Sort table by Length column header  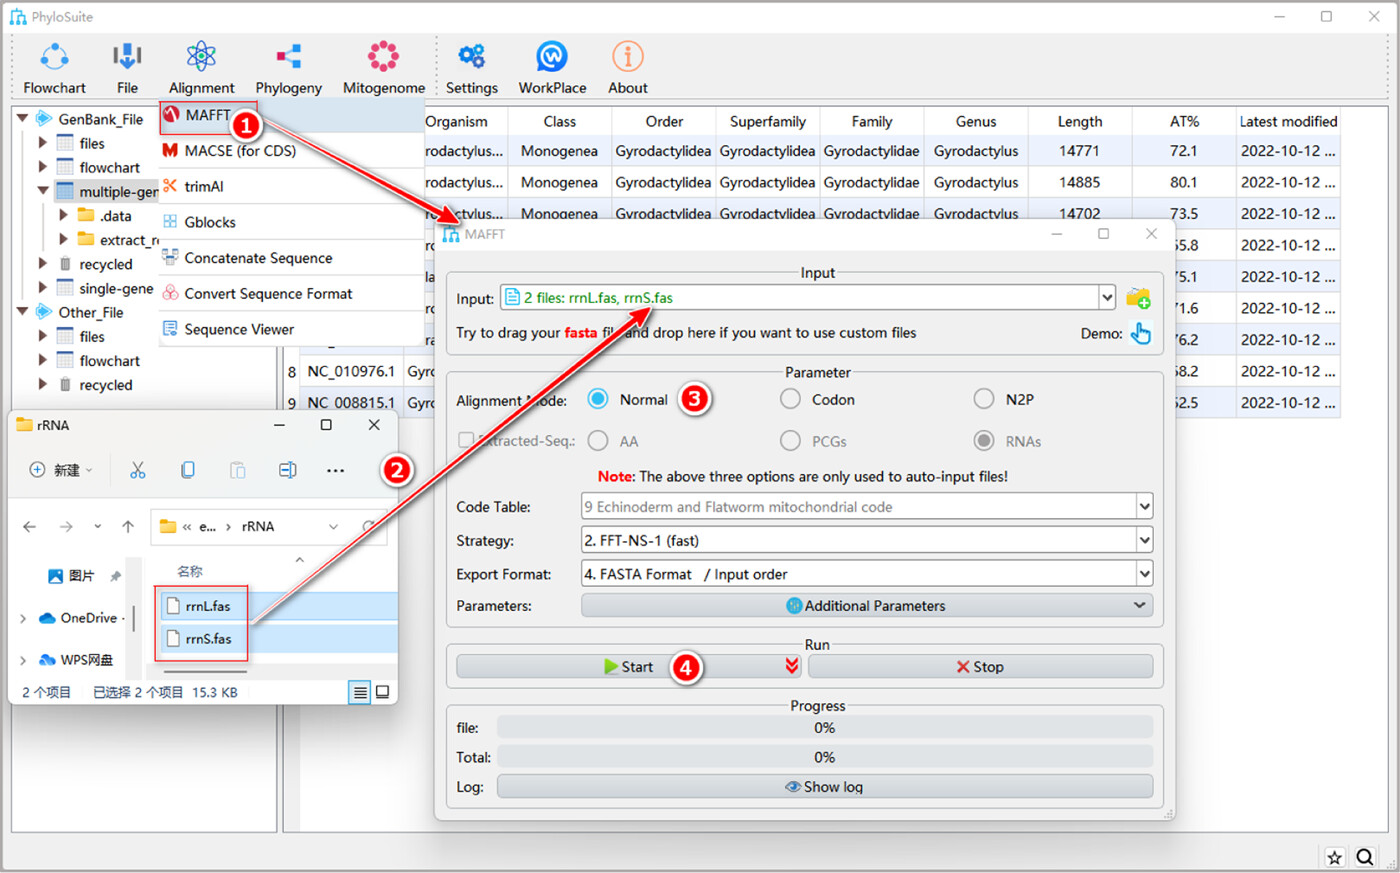click(x=1080, y=121)
